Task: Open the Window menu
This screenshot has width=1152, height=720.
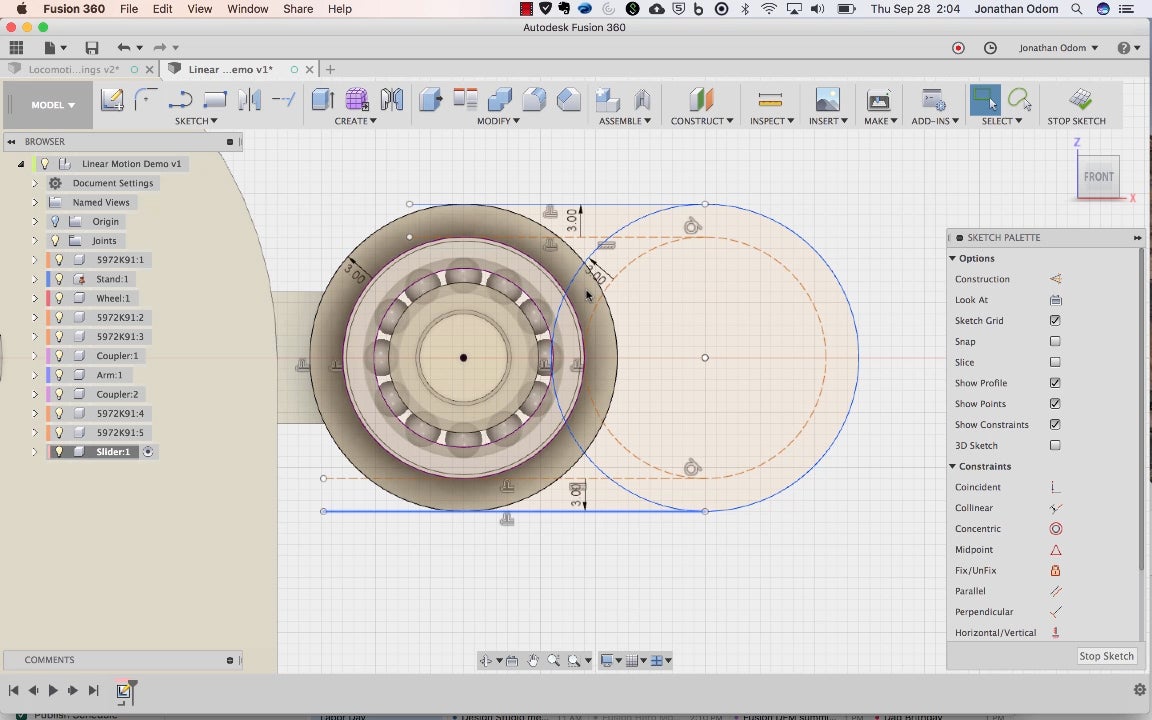Action: (x=247, y=9)
